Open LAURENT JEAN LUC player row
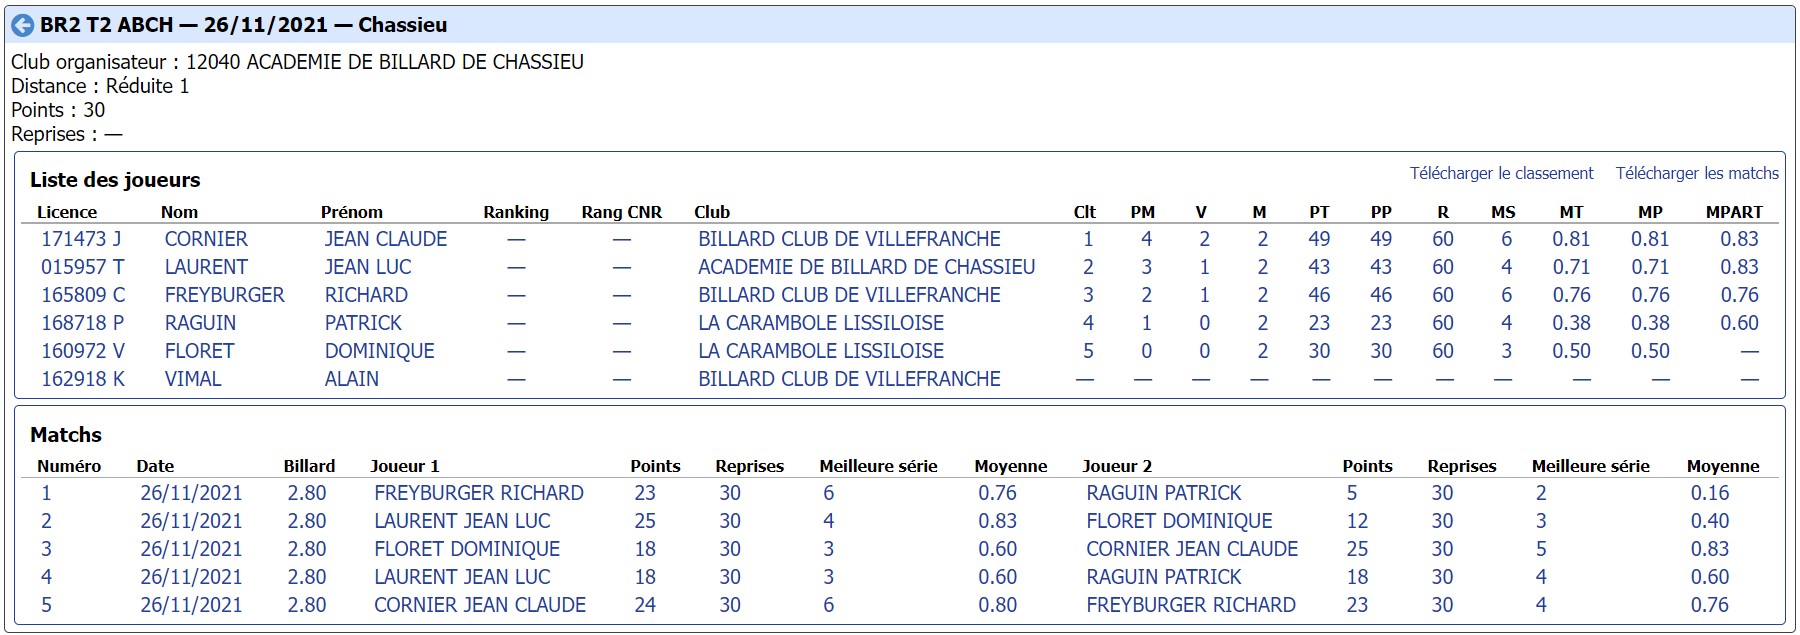Image resolution: width=1800 pixels, height=635 pixels. pos(900,267)
